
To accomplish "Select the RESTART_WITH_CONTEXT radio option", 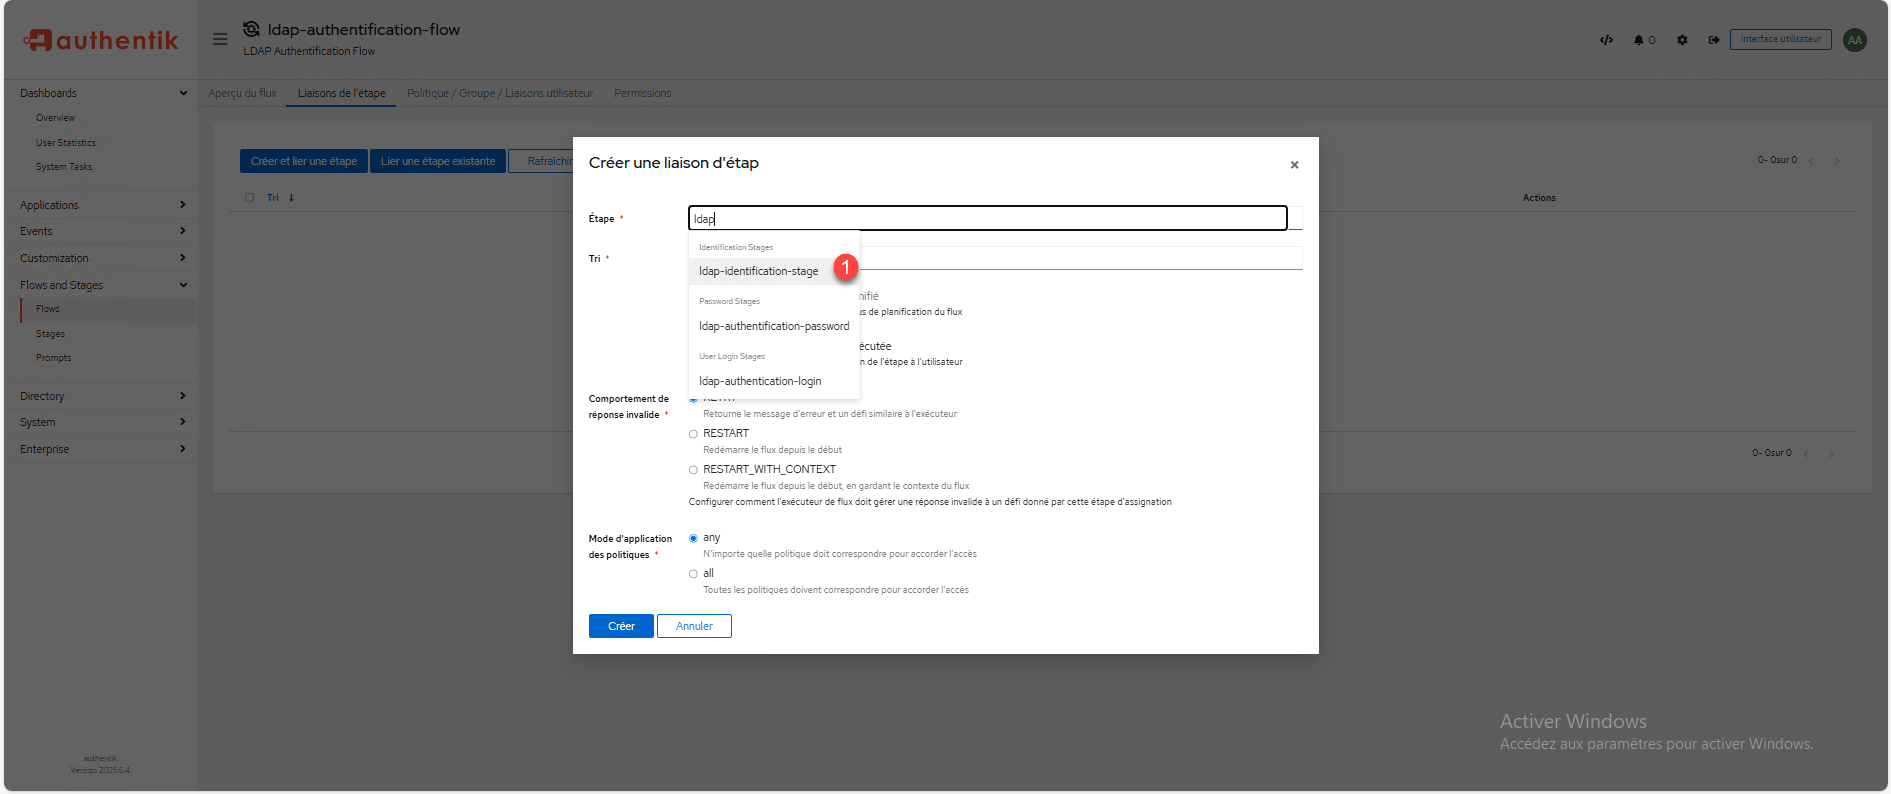I will [693, 470].
